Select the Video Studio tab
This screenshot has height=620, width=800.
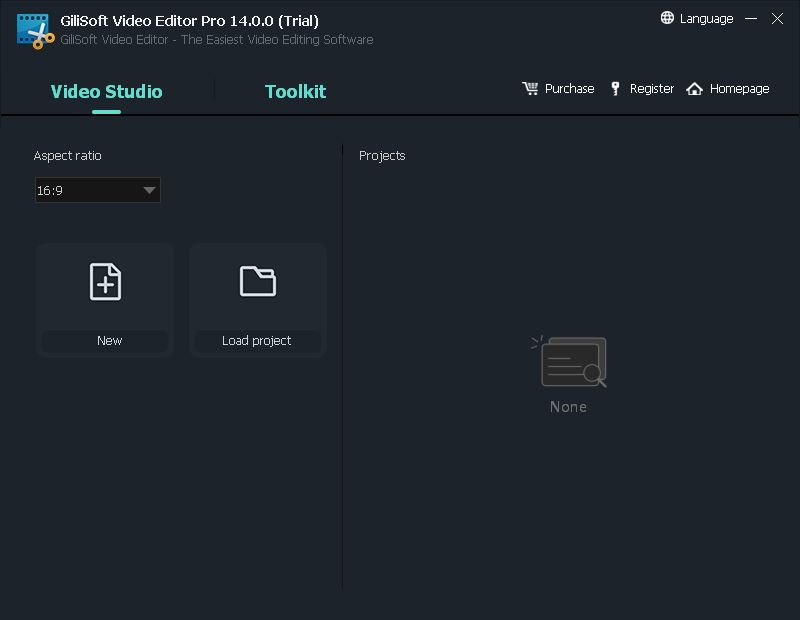pos(106,91)
